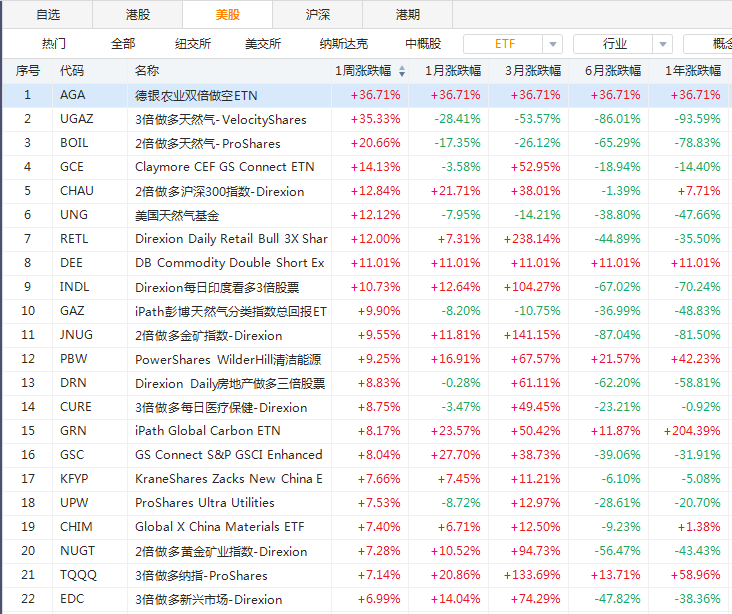Select the INDL ticker code
This screenshot has height=614, width=732.
pyautogui.click(x=74, y=286)
